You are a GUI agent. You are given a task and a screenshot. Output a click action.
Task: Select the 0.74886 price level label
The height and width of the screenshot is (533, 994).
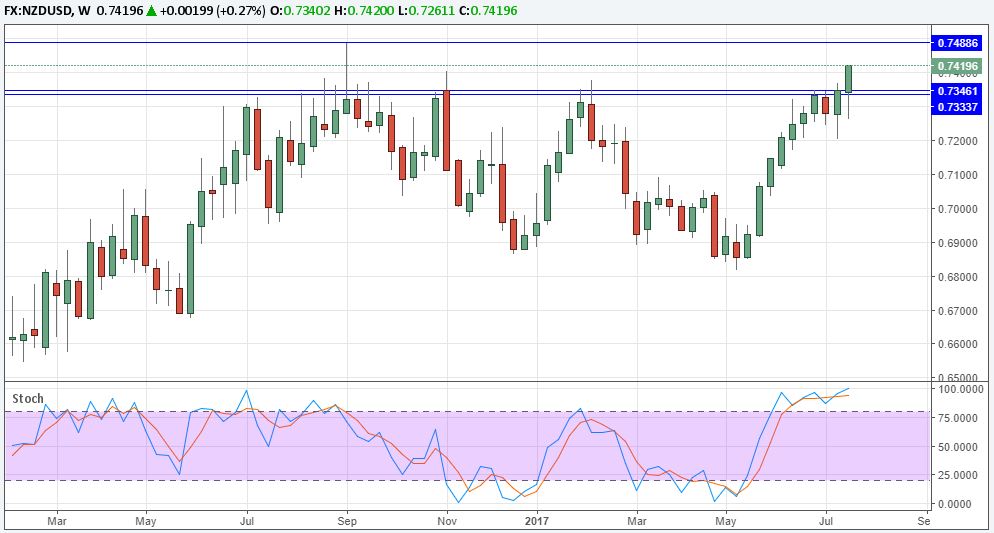tap(957, 43)
